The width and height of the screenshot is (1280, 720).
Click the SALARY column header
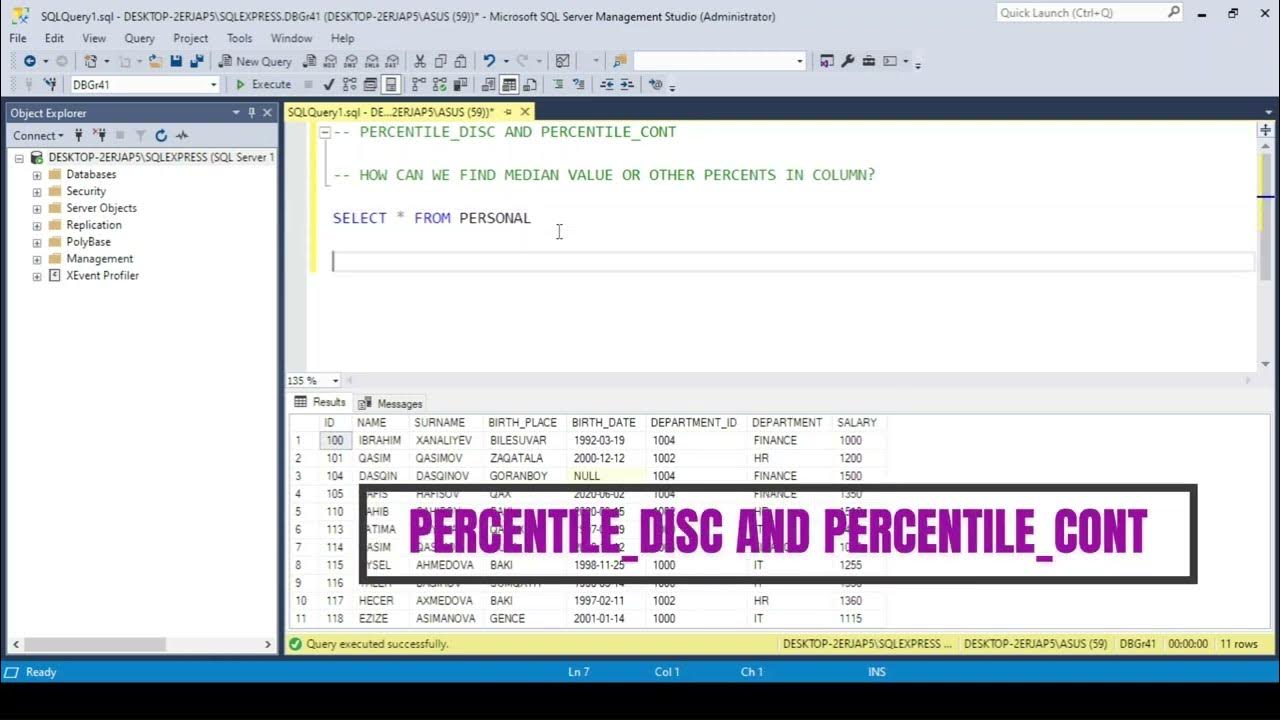(857, 423)
